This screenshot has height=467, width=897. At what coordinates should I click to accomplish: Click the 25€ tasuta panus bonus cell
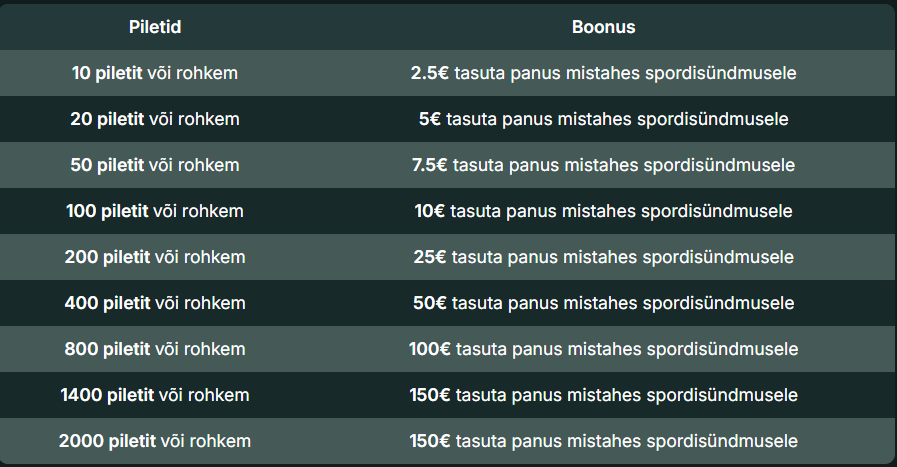[x=603, y=257]
